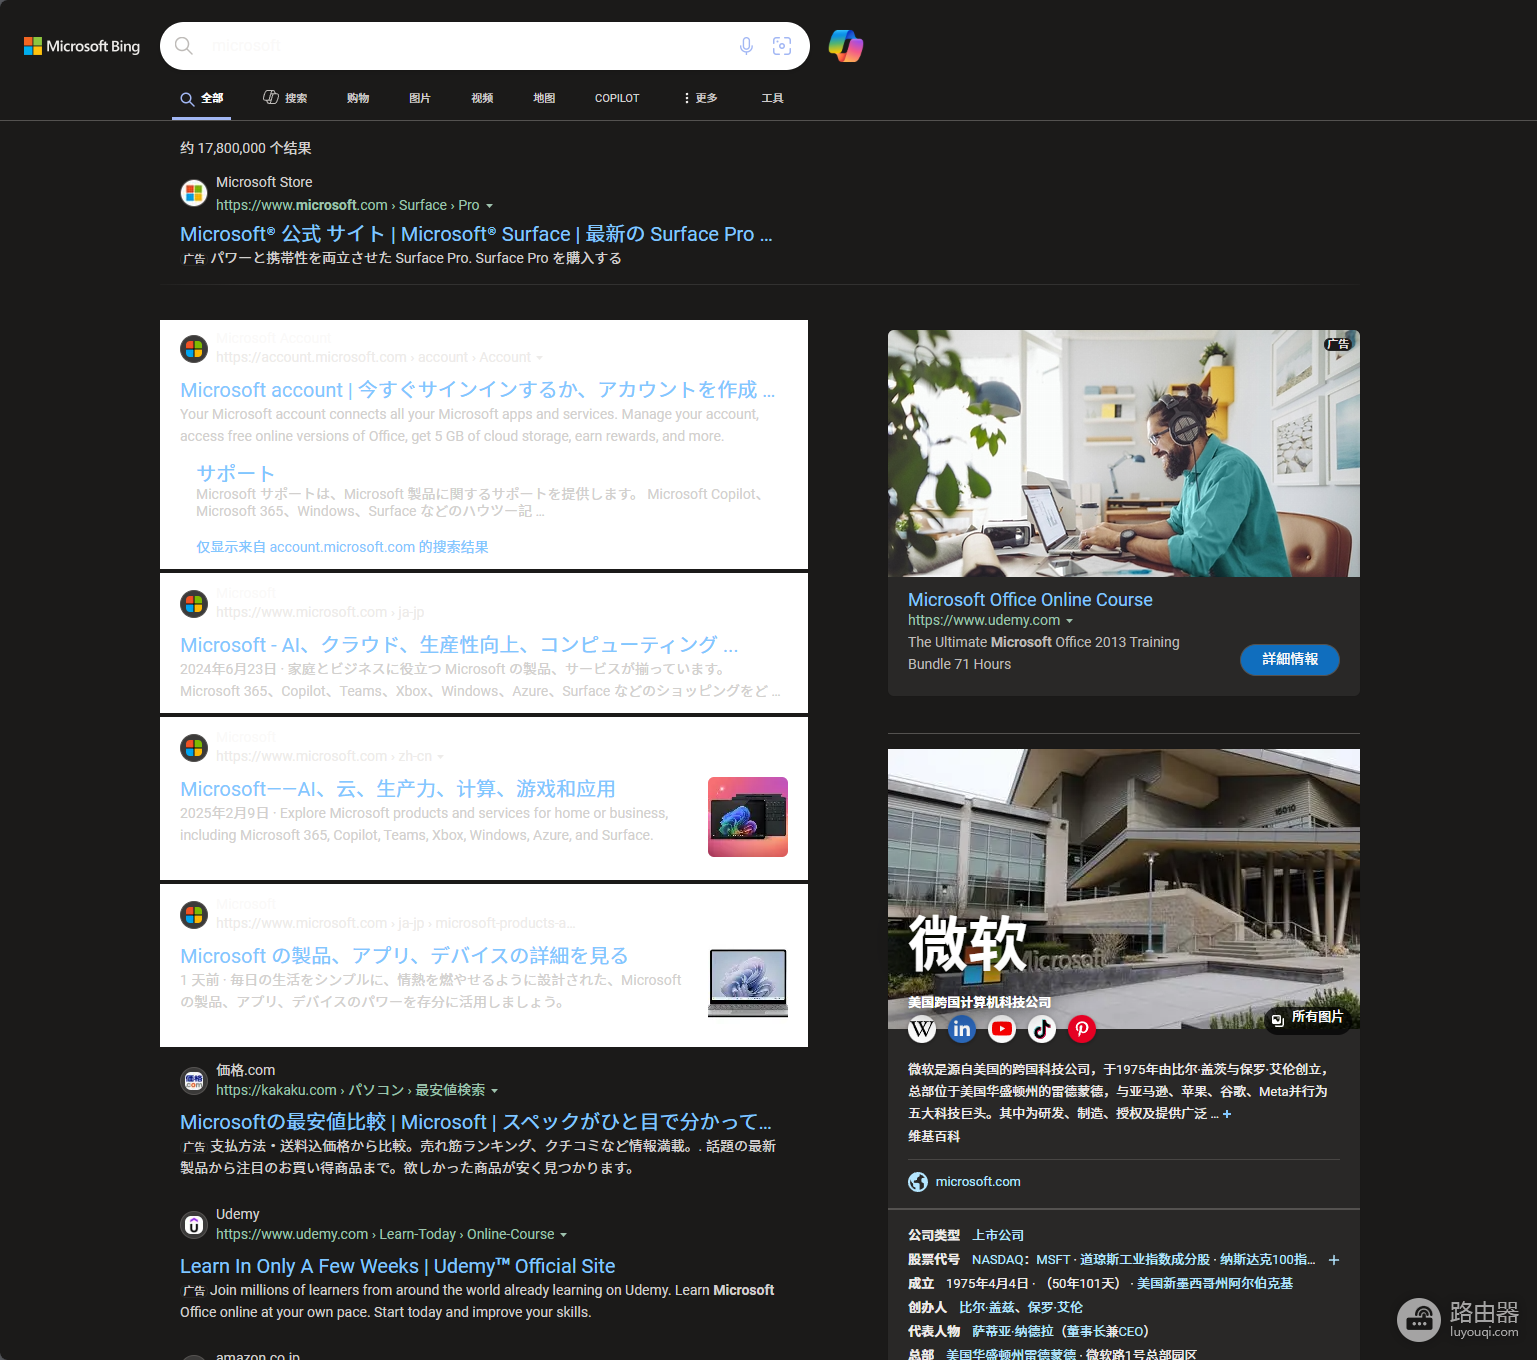Switch to the 图片 tab
Image resolution: width=1537 pixels, height=1360 pixels.
tap(420, 98)
